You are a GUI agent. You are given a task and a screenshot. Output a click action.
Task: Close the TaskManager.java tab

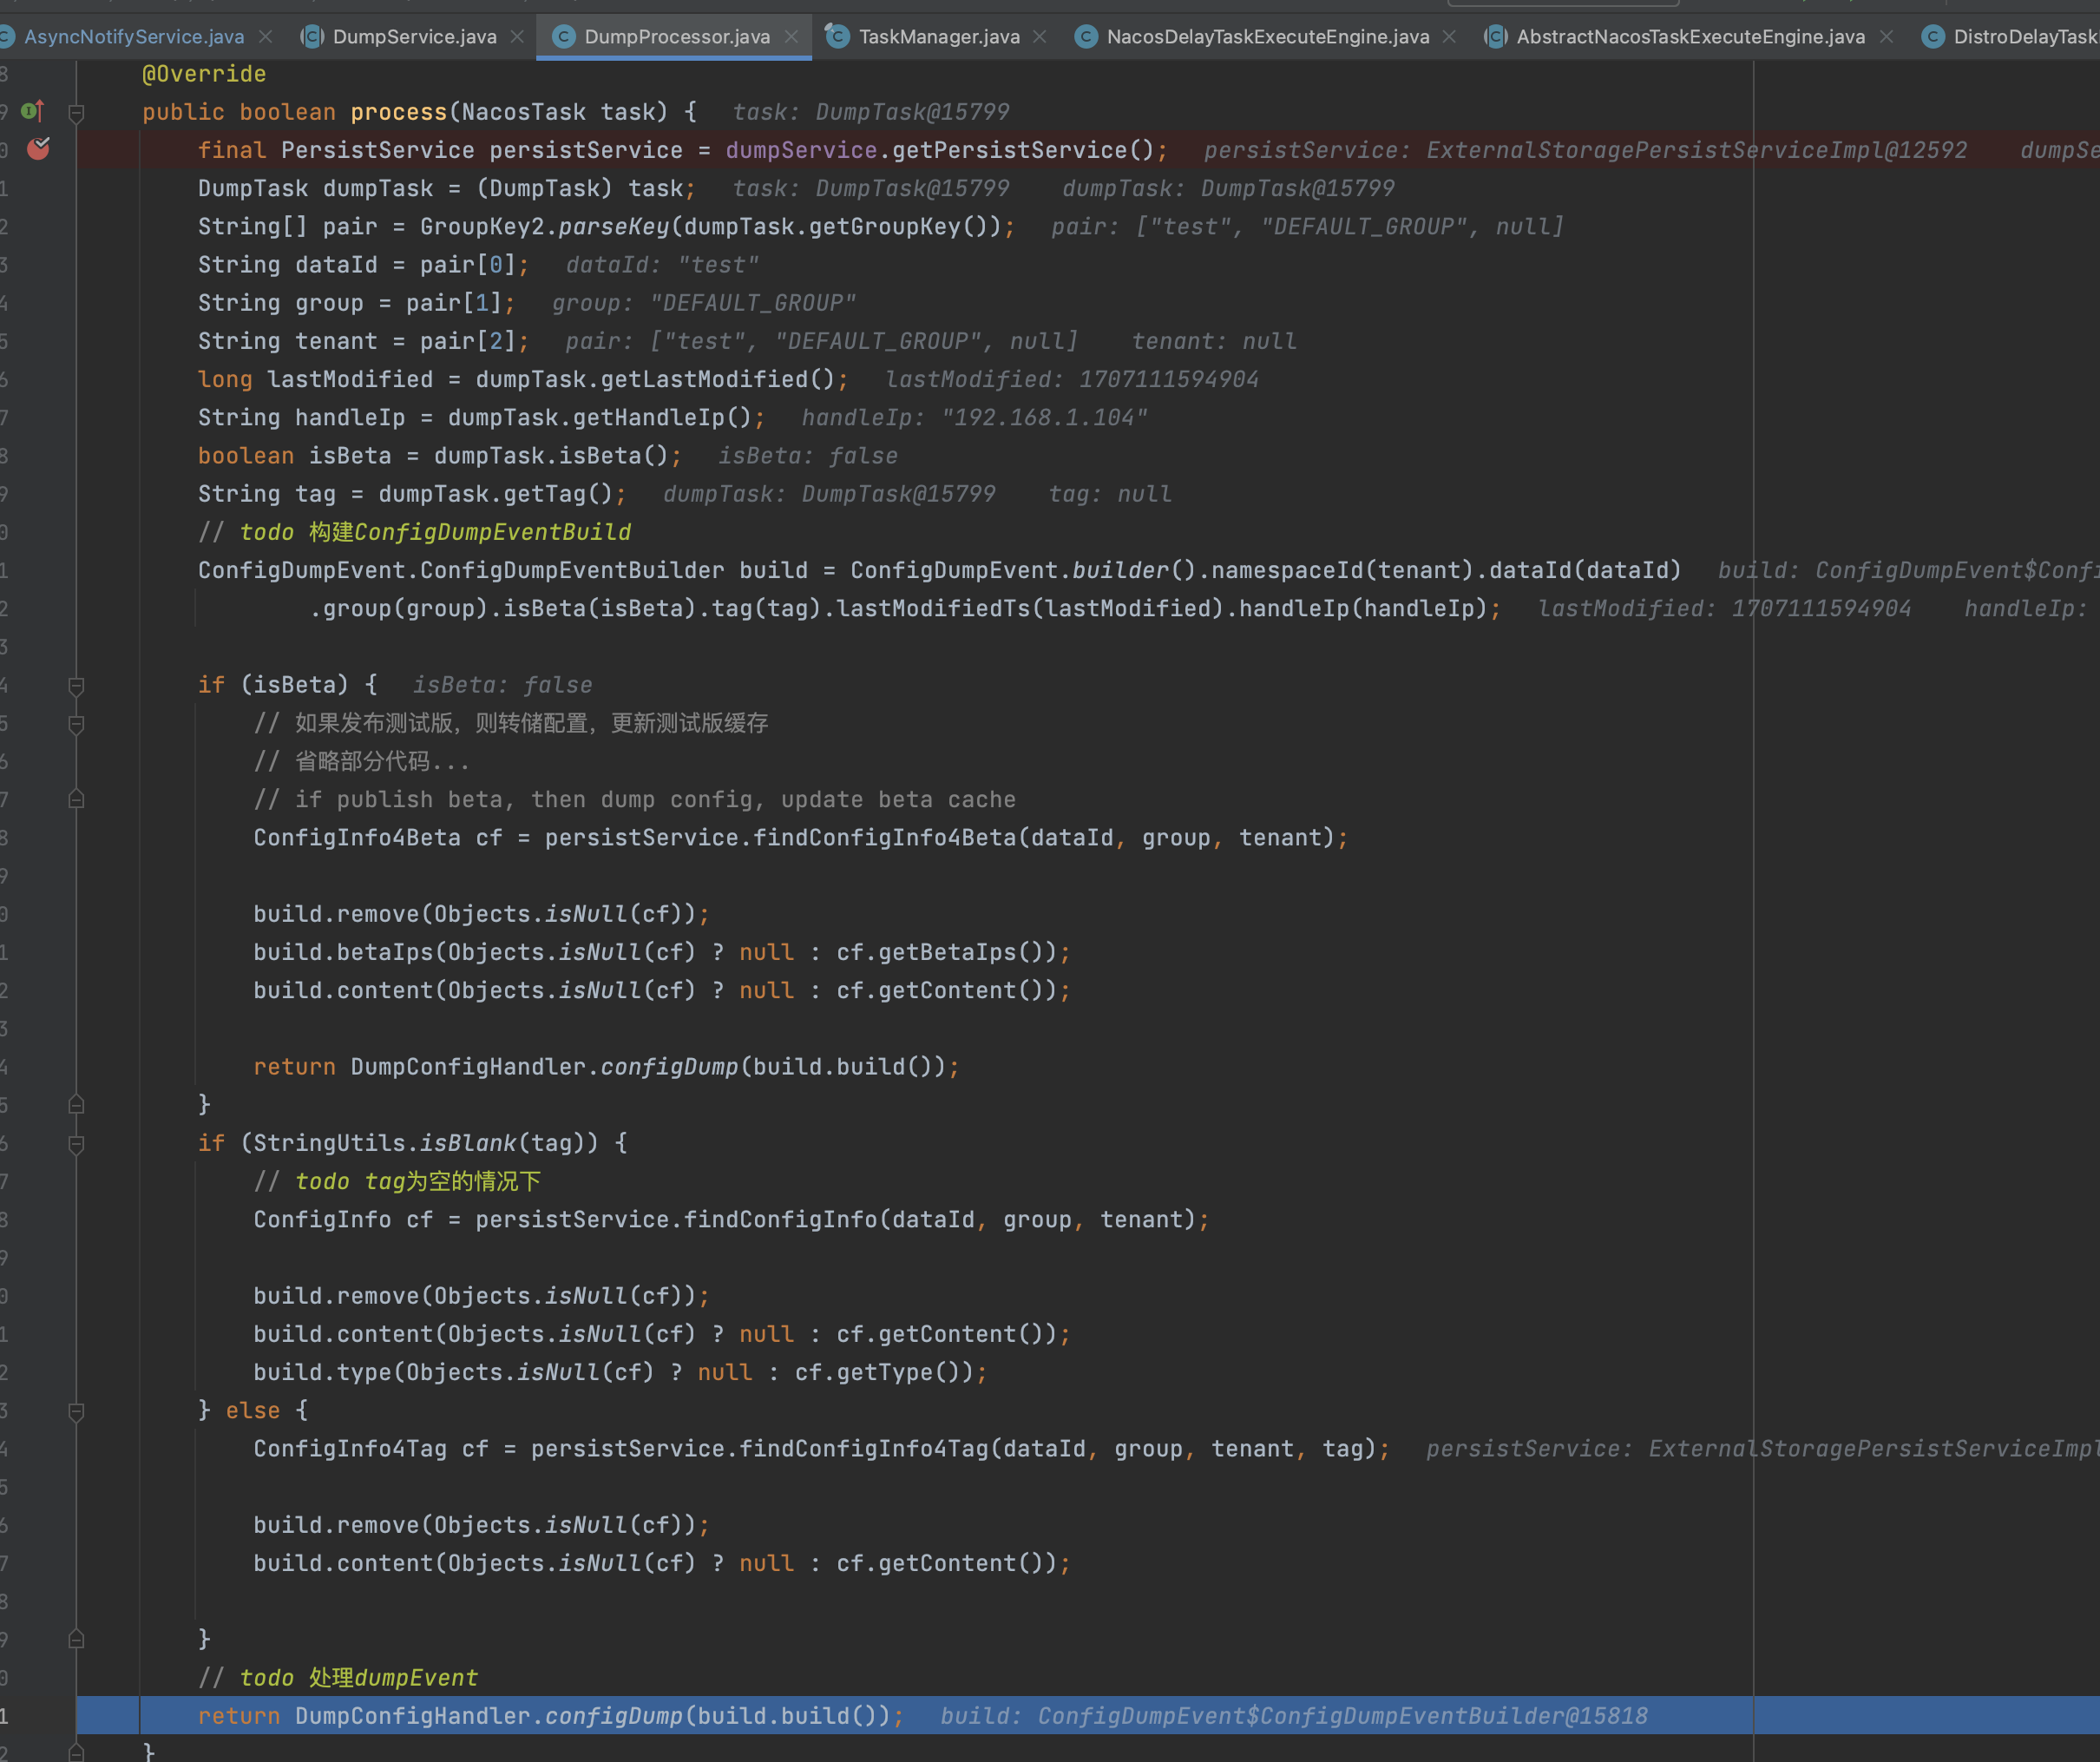pos(1040,37)
